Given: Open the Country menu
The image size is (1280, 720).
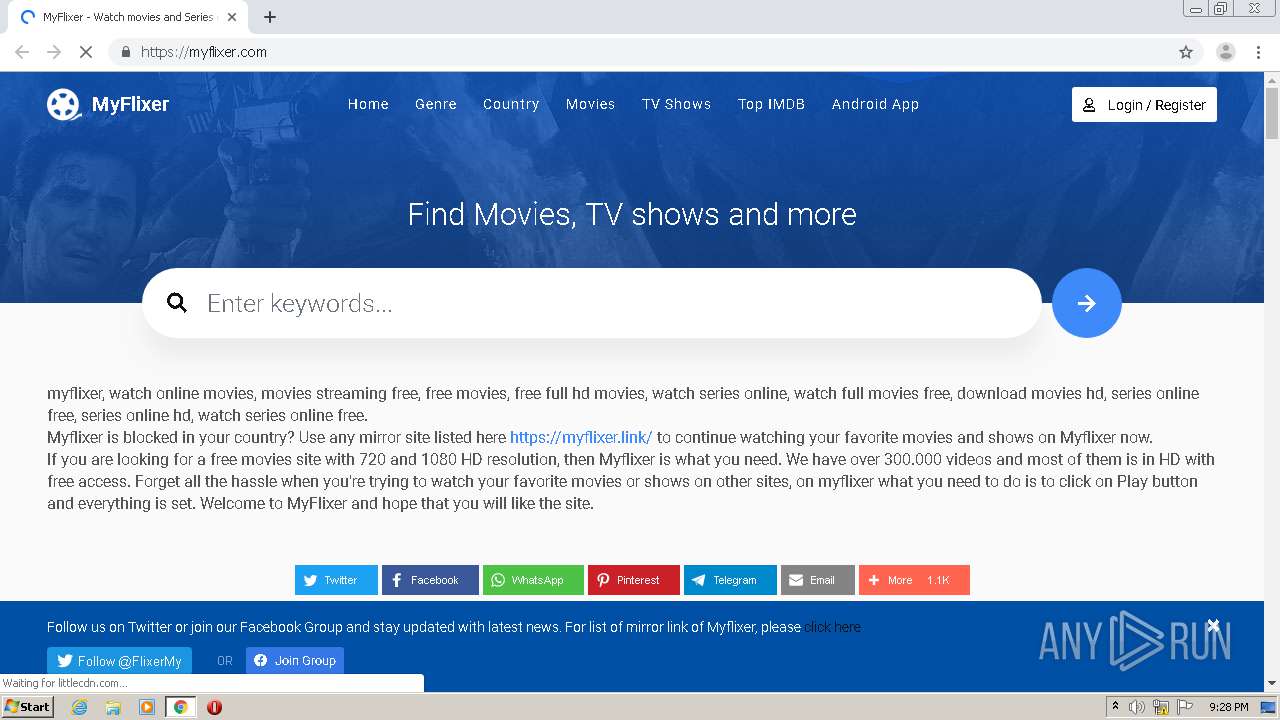Looking at the screenshot, I should pyautogui.click(x=511, y=104).
